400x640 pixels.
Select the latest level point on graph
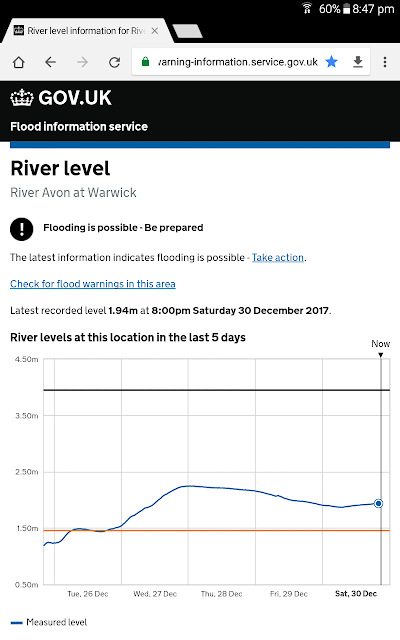click(x=378, y=503)
